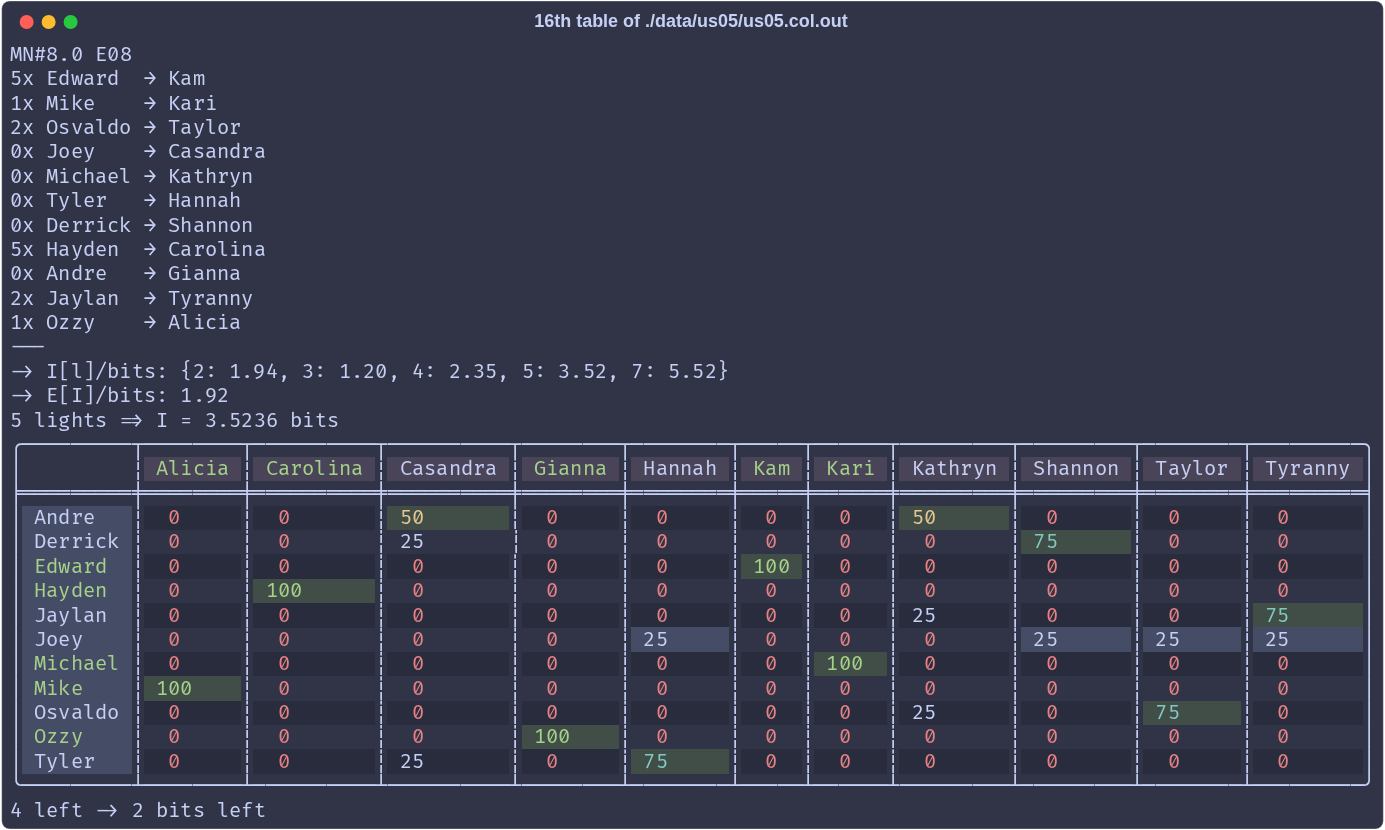1385x830 pixels.
Task: Click the 25 cell for Joey under Taylor
Action: pyautogui.click(x=1192, y=639)
